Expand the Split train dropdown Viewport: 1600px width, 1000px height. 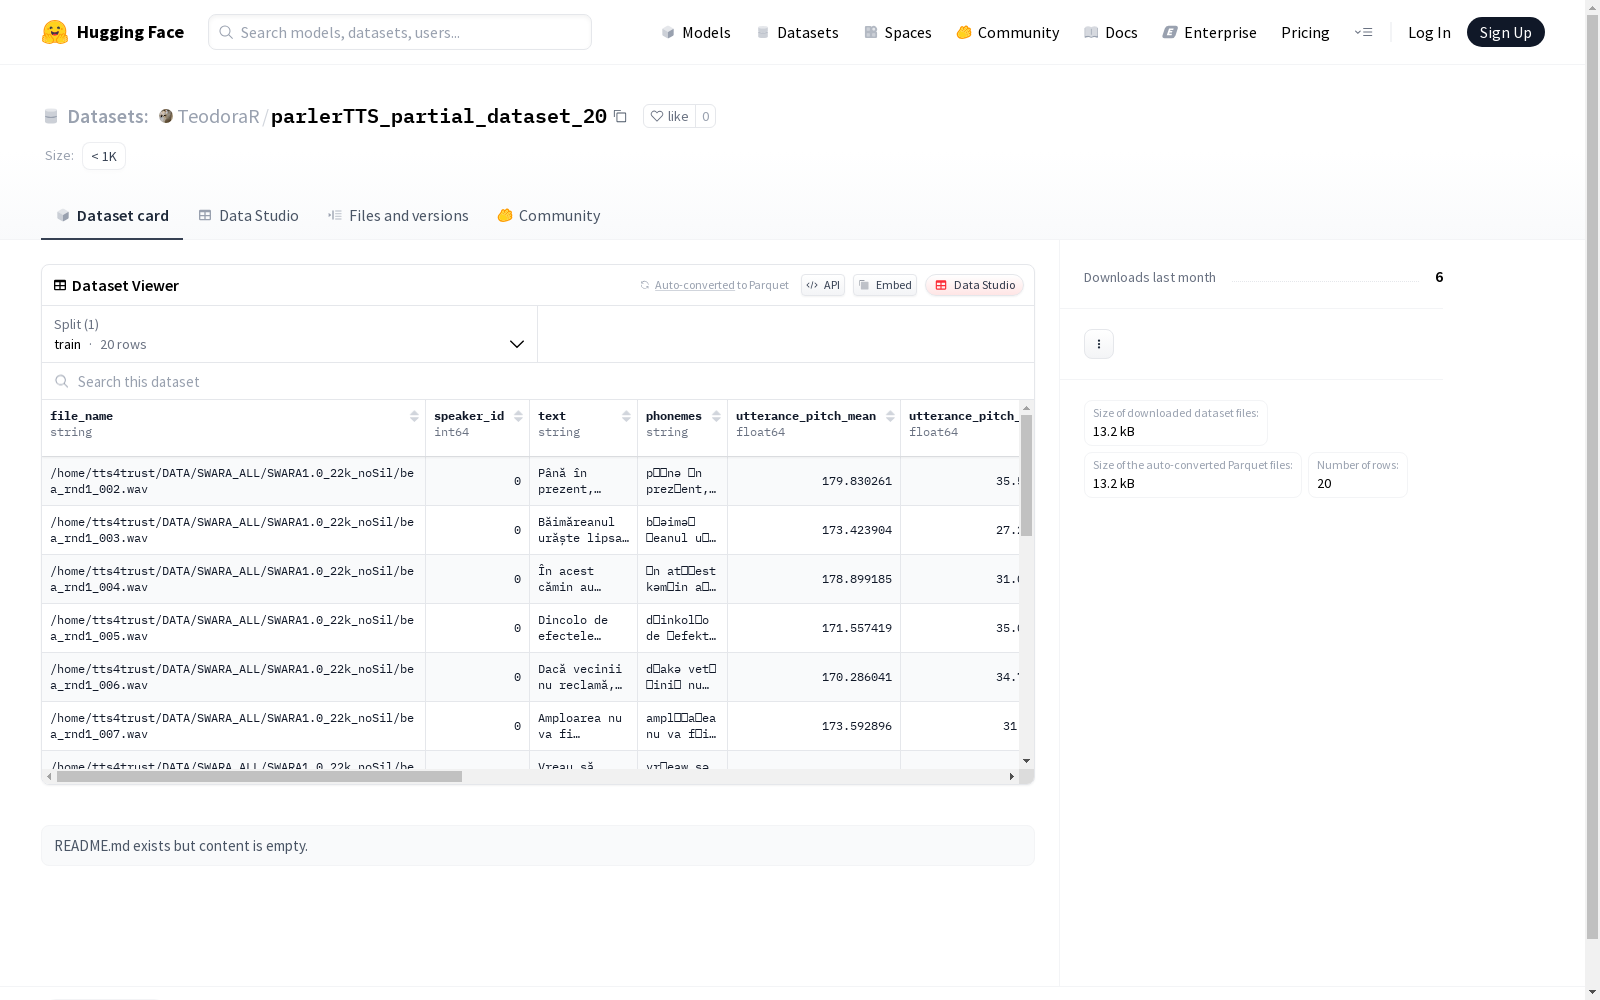290,334
